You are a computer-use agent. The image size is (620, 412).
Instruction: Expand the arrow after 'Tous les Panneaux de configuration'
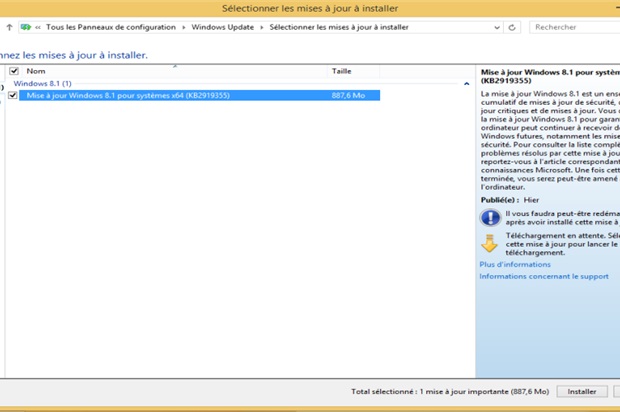pyautogui.click(x=184, y=28)
